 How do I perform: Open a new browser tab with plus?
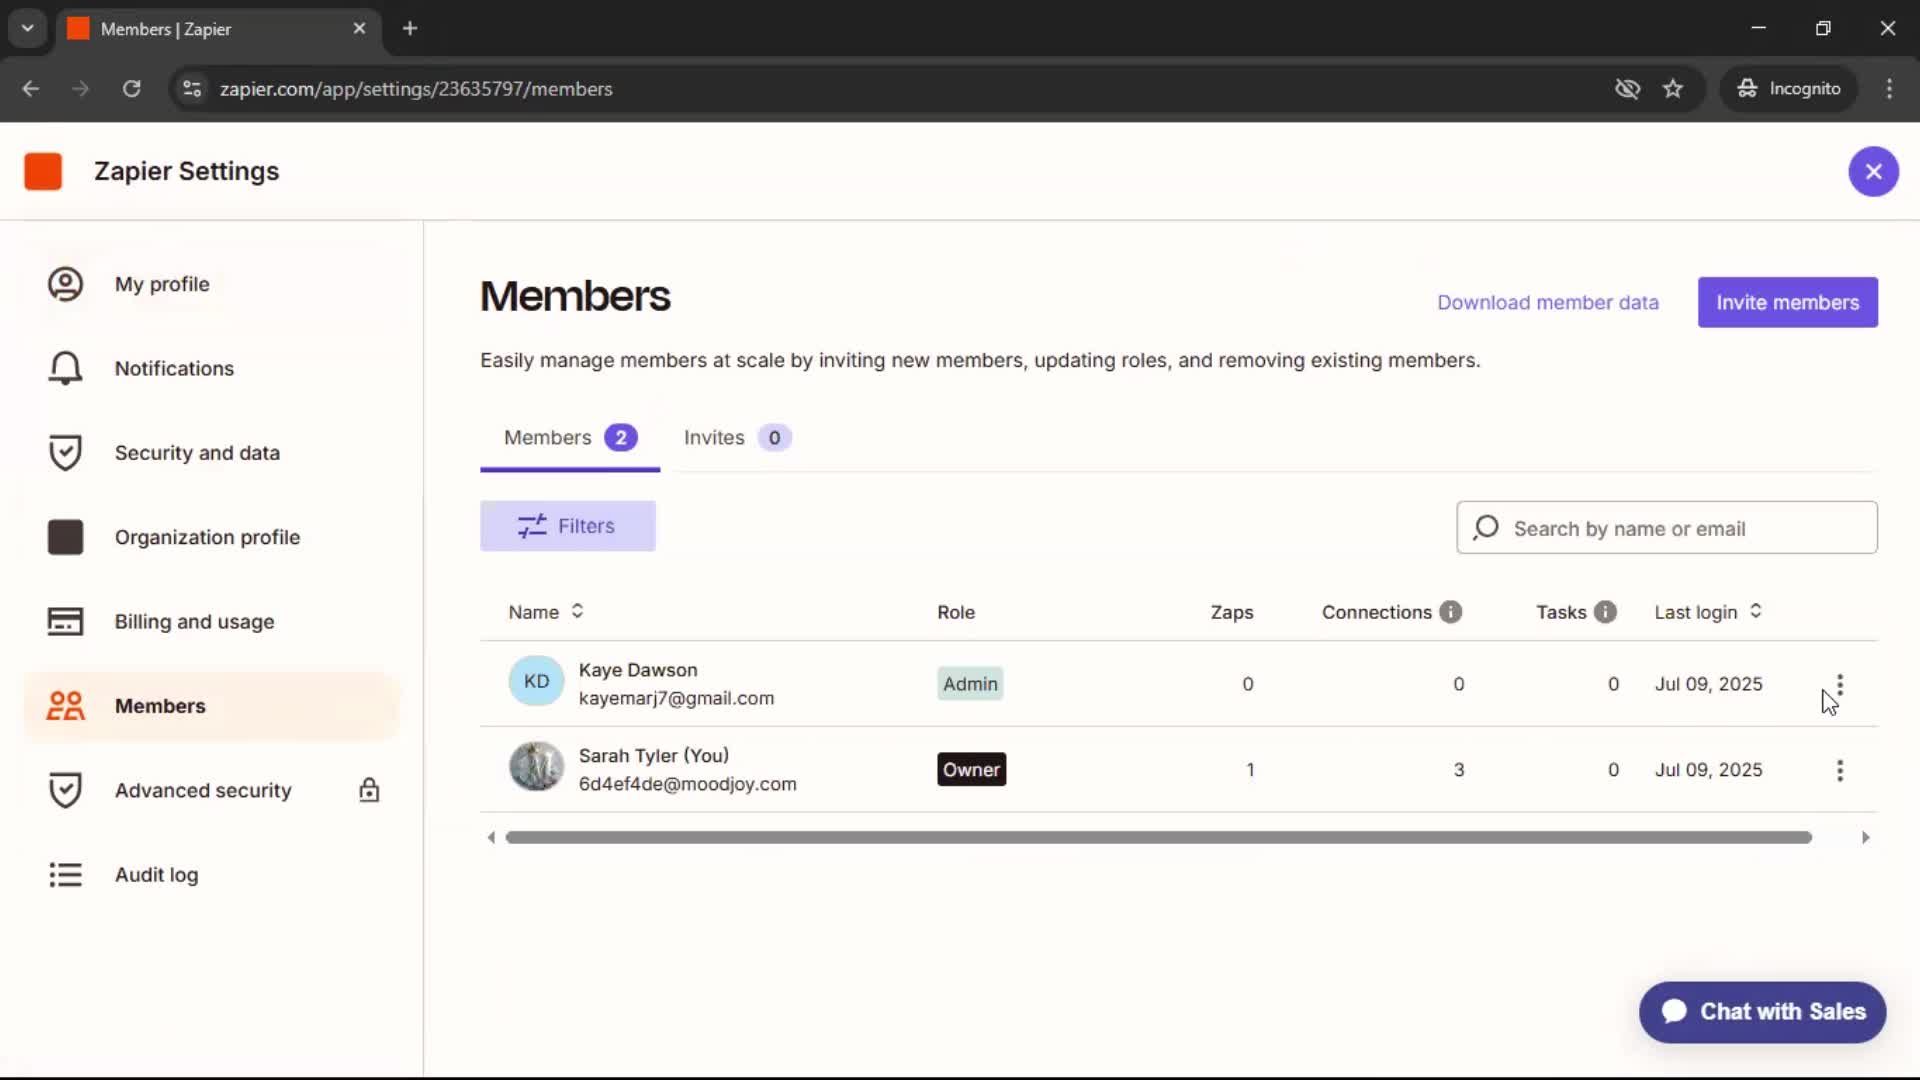[x=410, y=28]
